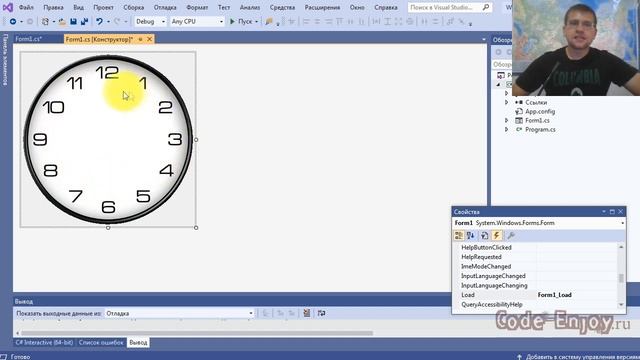Start debugging with the Пуск button

click(241, 21)
